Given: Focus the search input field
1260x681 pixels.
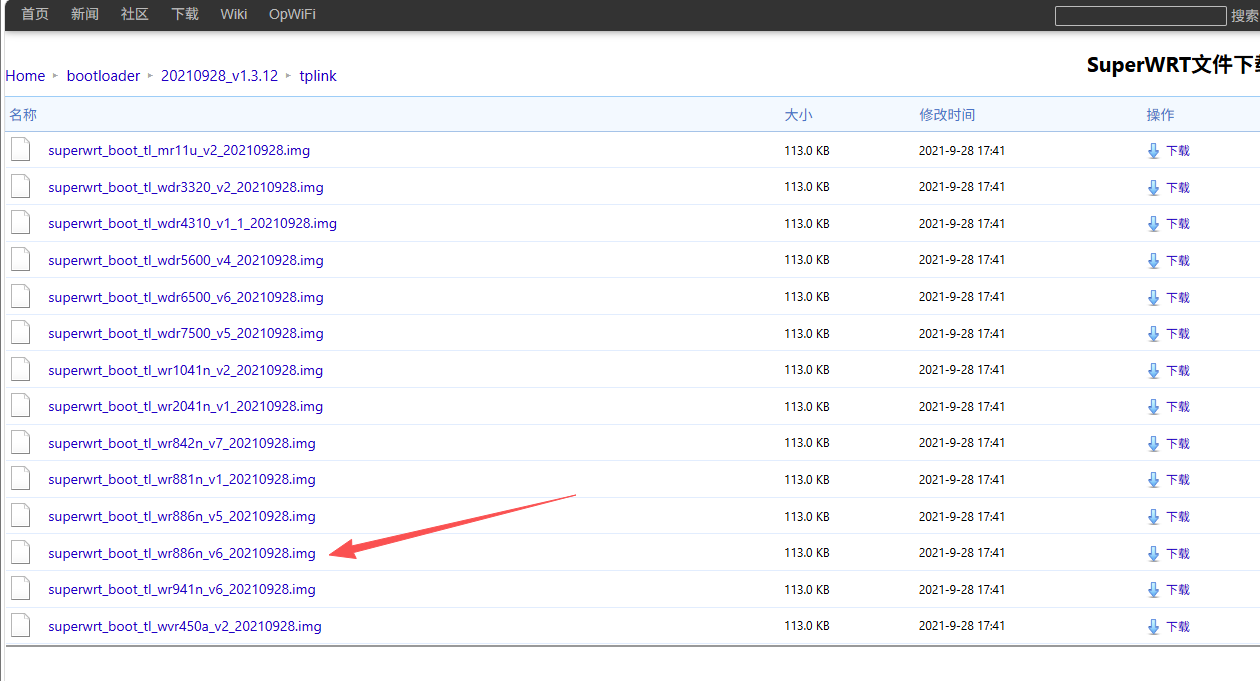Looking at the screenshot, I should pyautogui.click(x=1140, y=16).
